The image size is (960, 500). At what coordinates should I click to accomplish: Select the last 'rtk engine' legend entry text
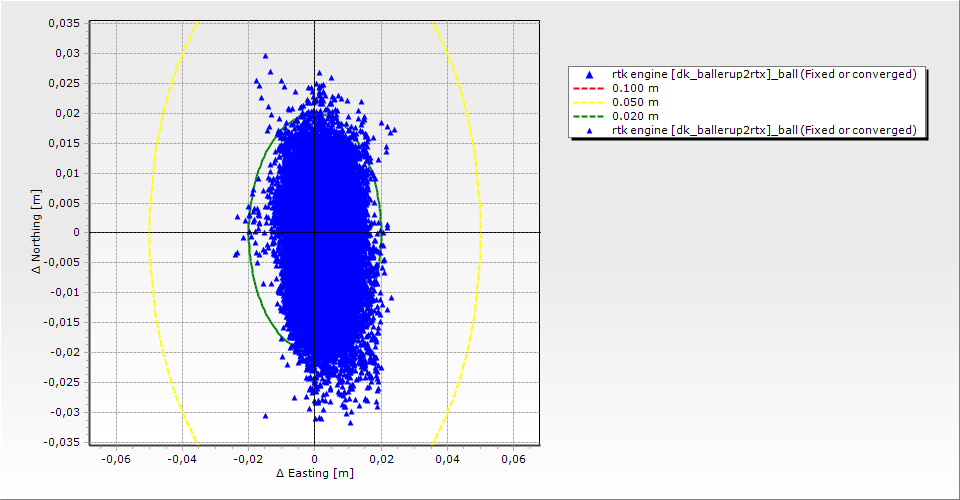coord(764,130)
